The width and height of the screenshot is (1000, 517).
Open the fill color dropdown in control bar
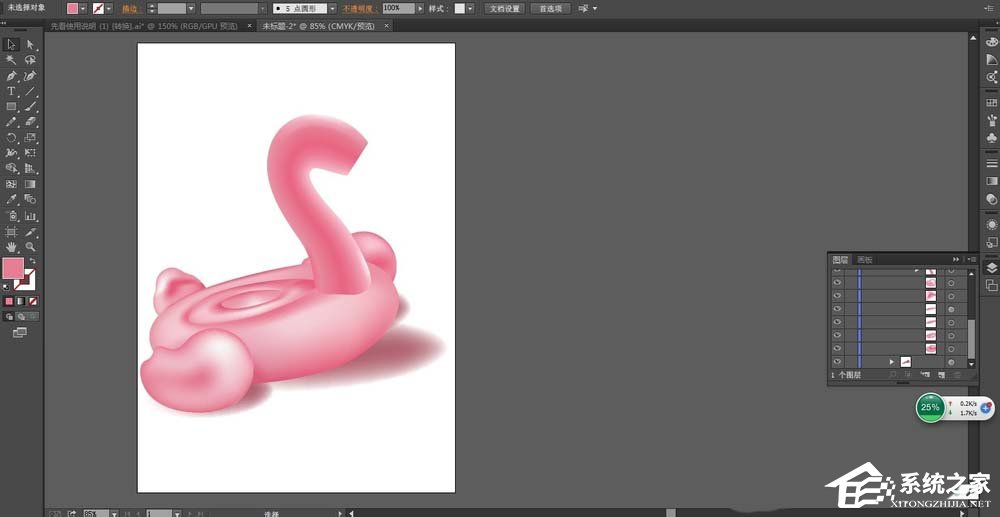pos(83,8)
